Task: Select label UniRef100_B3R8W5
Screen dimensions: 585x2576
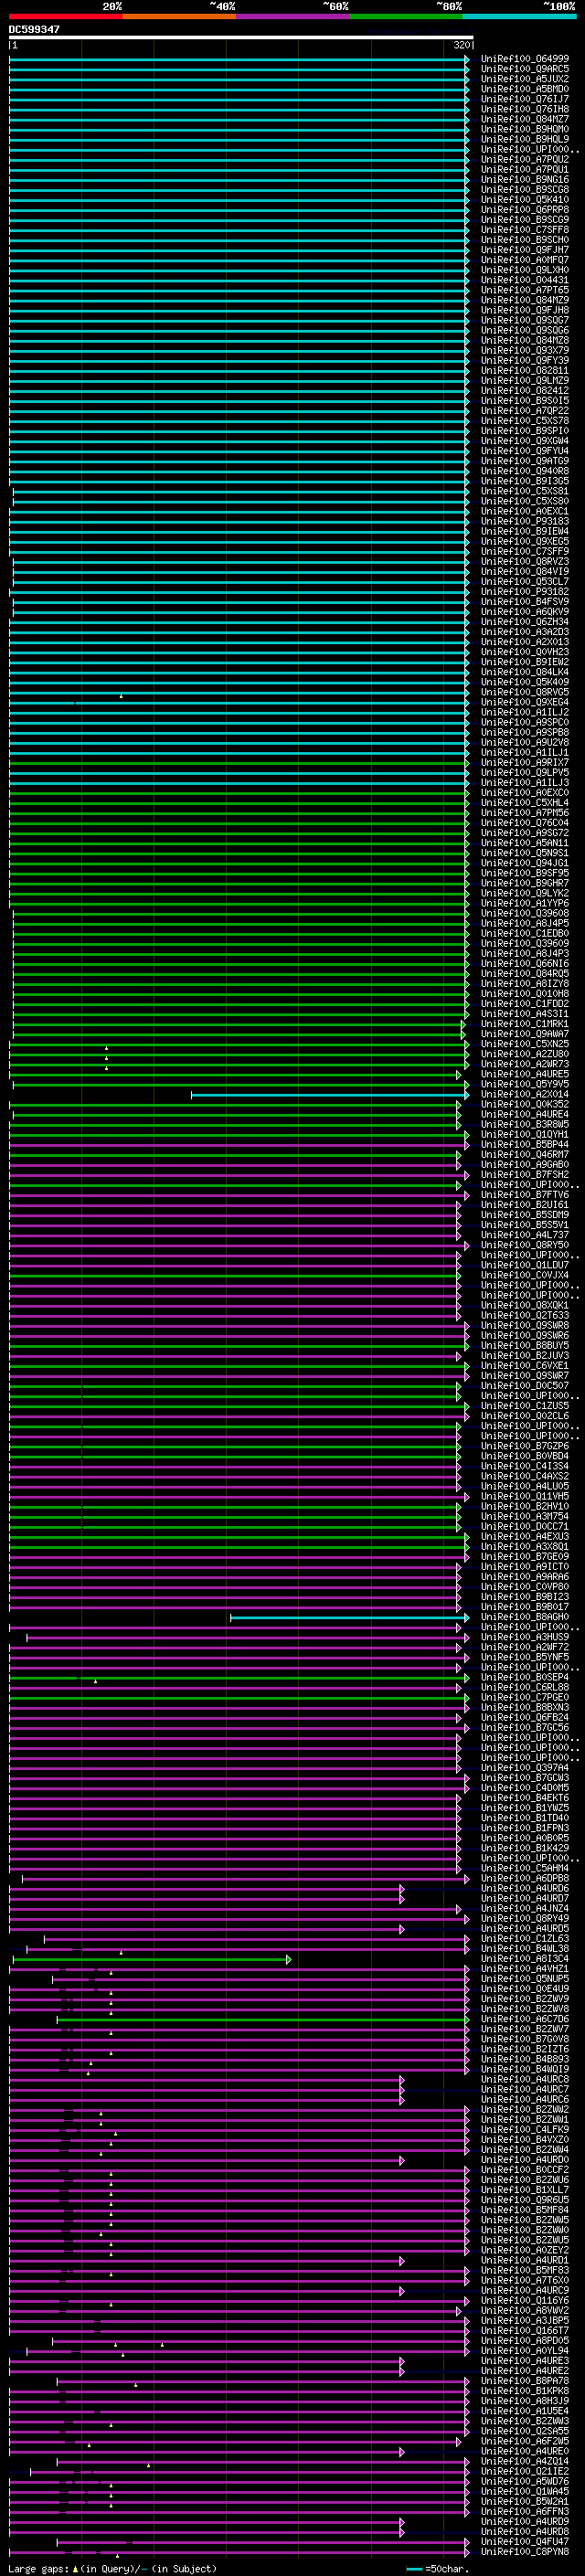Action: [x=525, y=1124]
